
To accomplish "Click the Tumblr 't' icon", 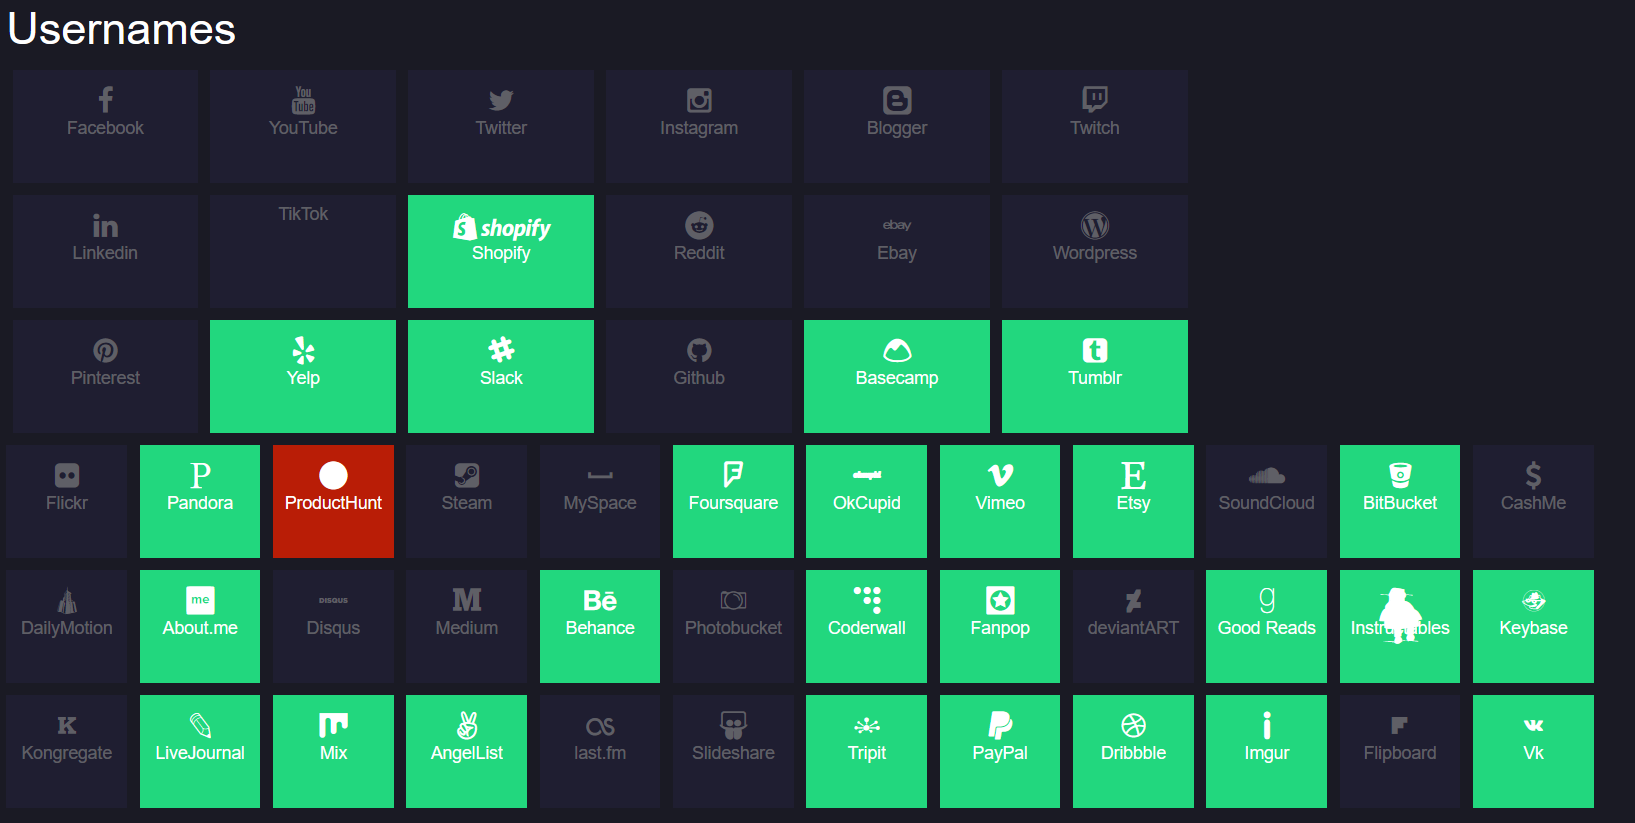I will pyautogui.click(x=1095, y=350).
